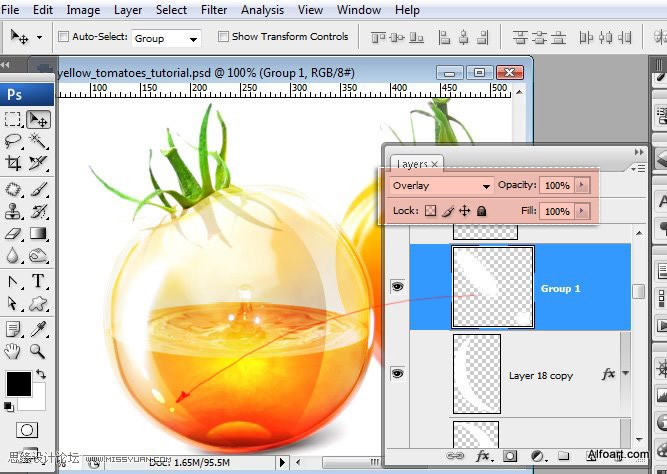The width and height of the screenshot is (667, 474).
Task: Open the Layer menu
Action: pos(128,9)
